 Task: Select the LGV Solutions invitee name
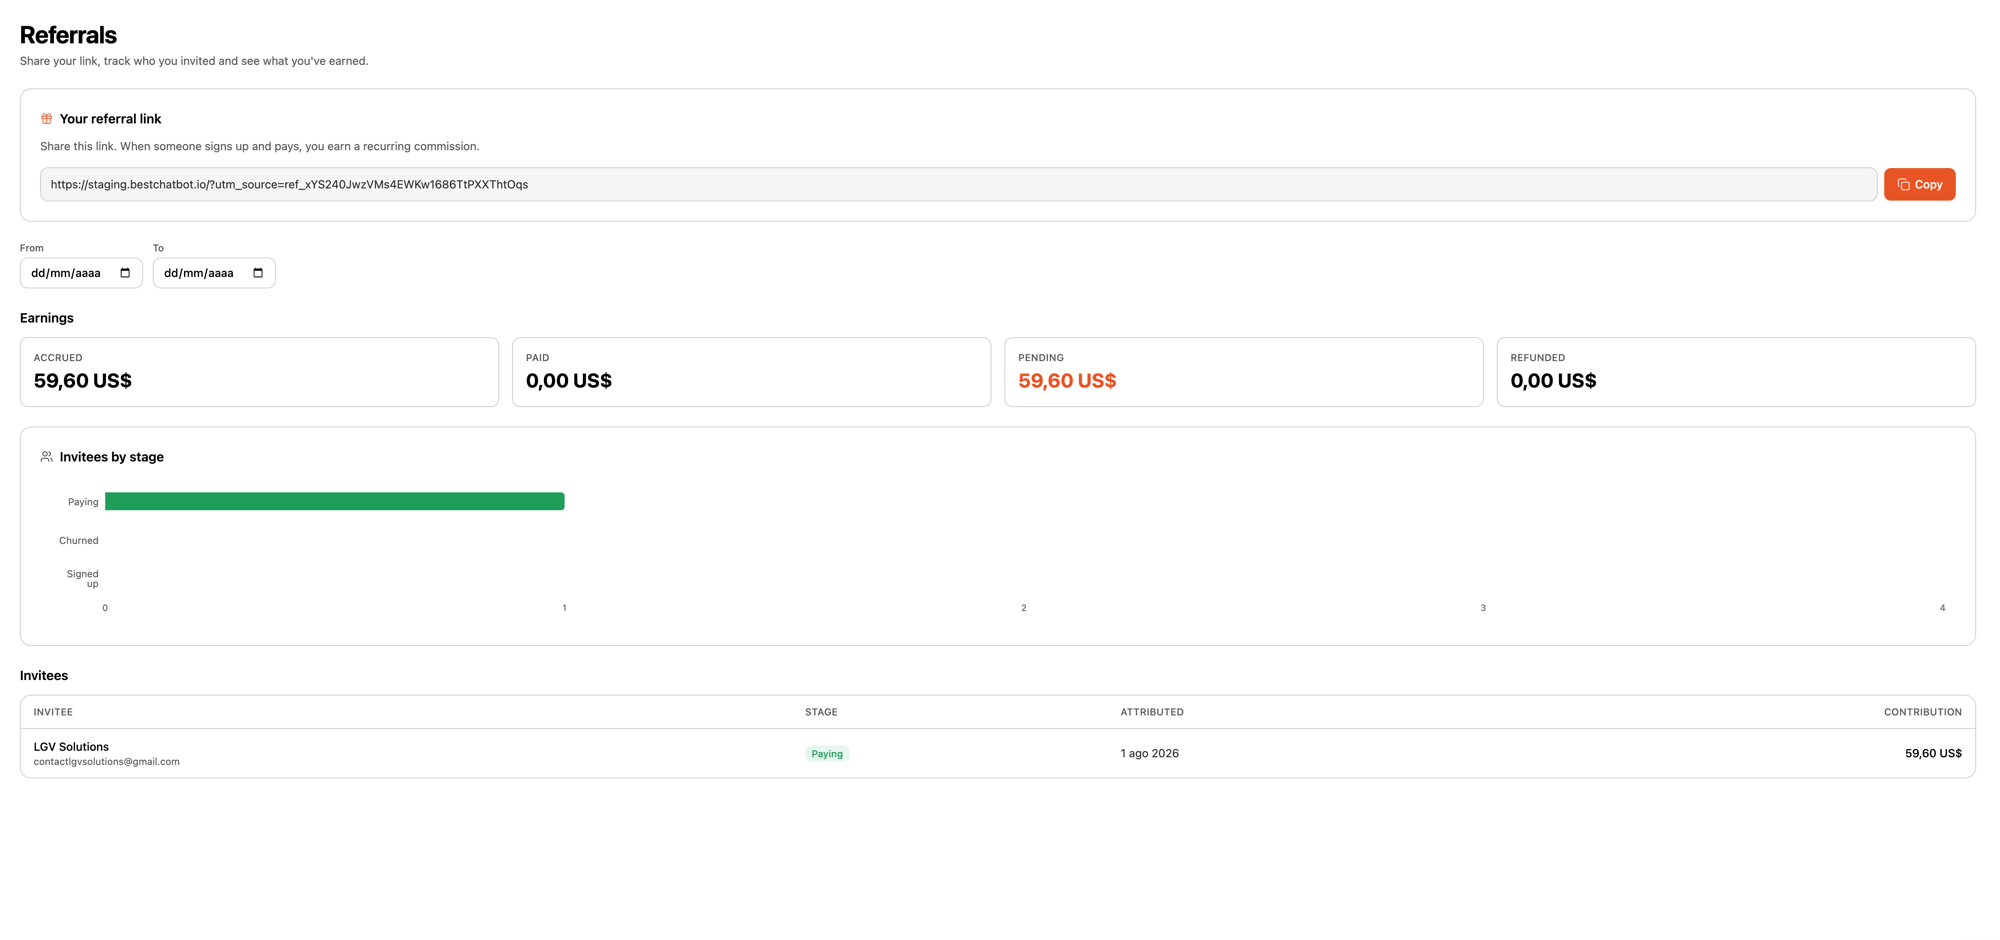point(71,747)
